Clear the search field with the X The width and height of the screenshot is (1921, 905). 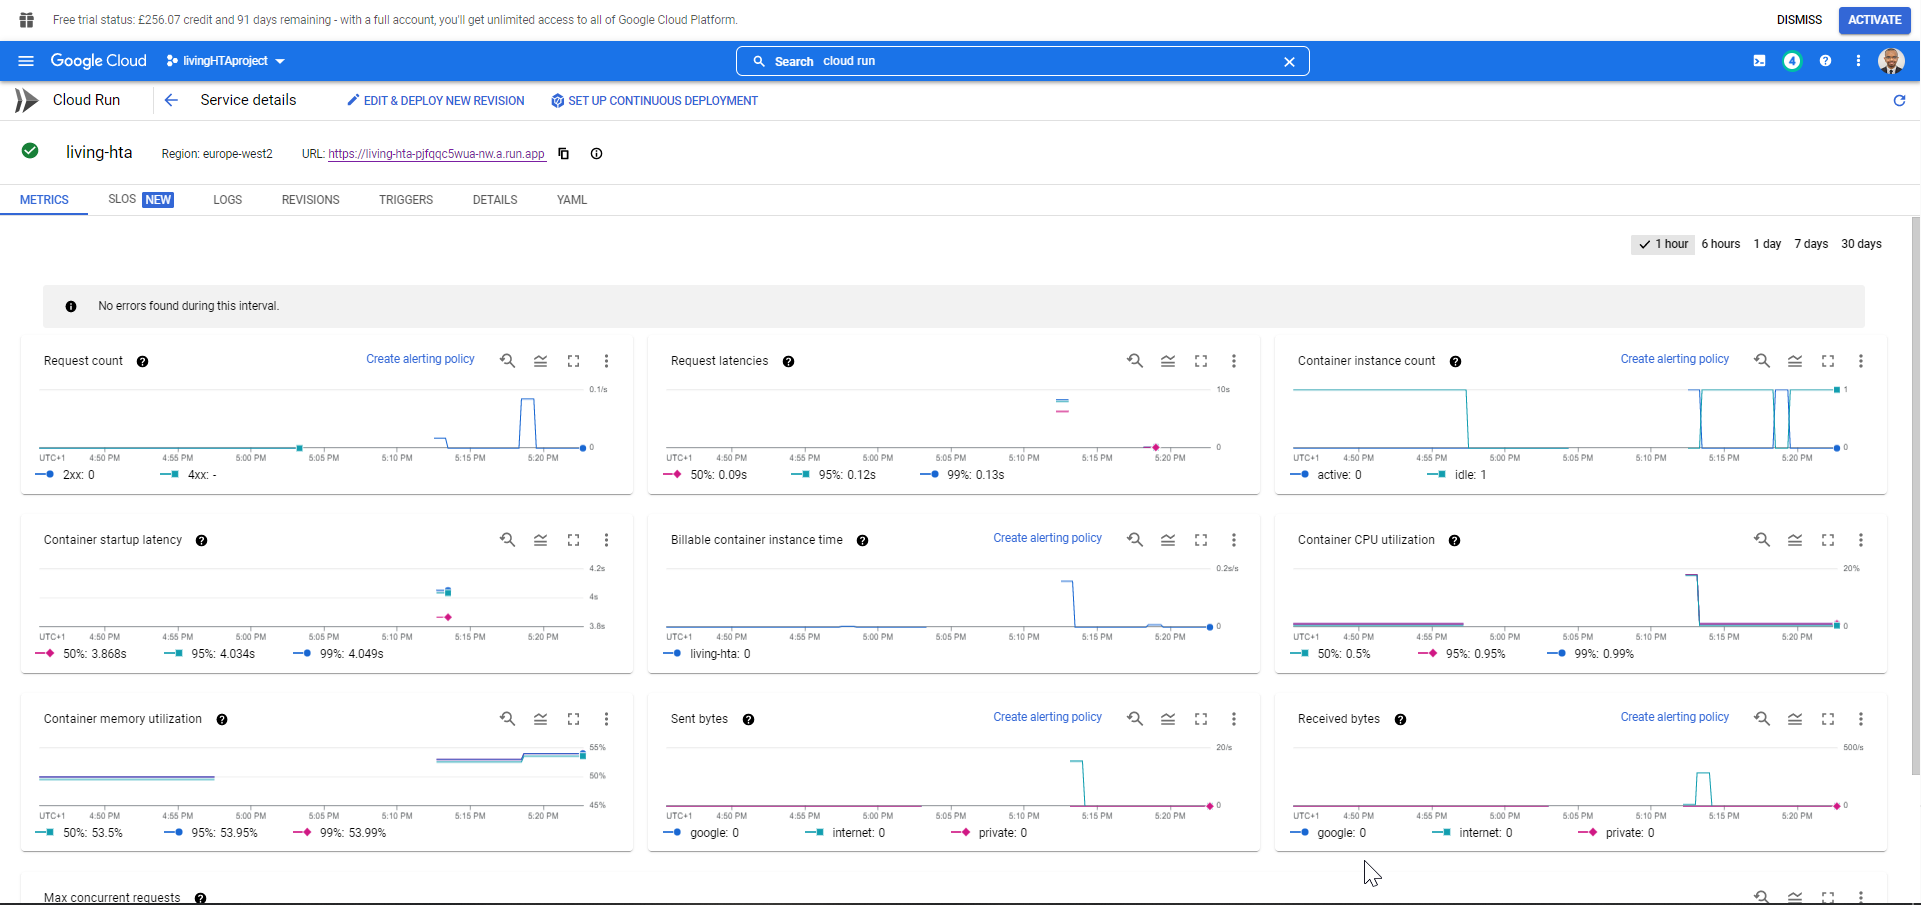[1289, 61]
